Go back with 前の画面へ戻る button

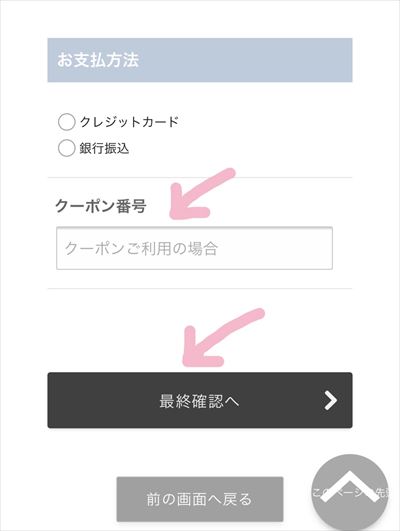pos(200,499)
